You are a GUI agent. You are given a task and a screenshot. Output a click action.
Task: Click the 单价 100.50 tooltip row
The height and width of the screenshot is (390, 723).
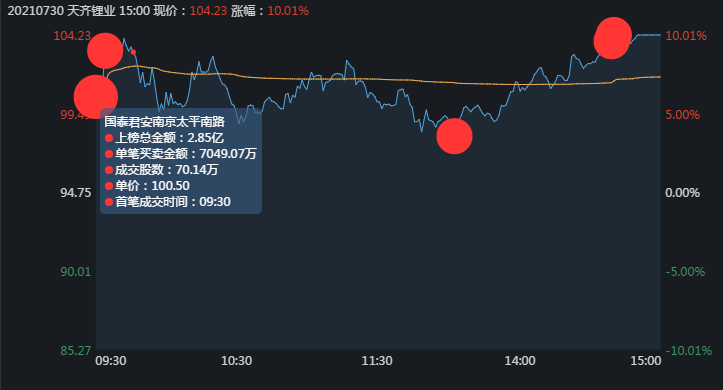click(147, 186)
